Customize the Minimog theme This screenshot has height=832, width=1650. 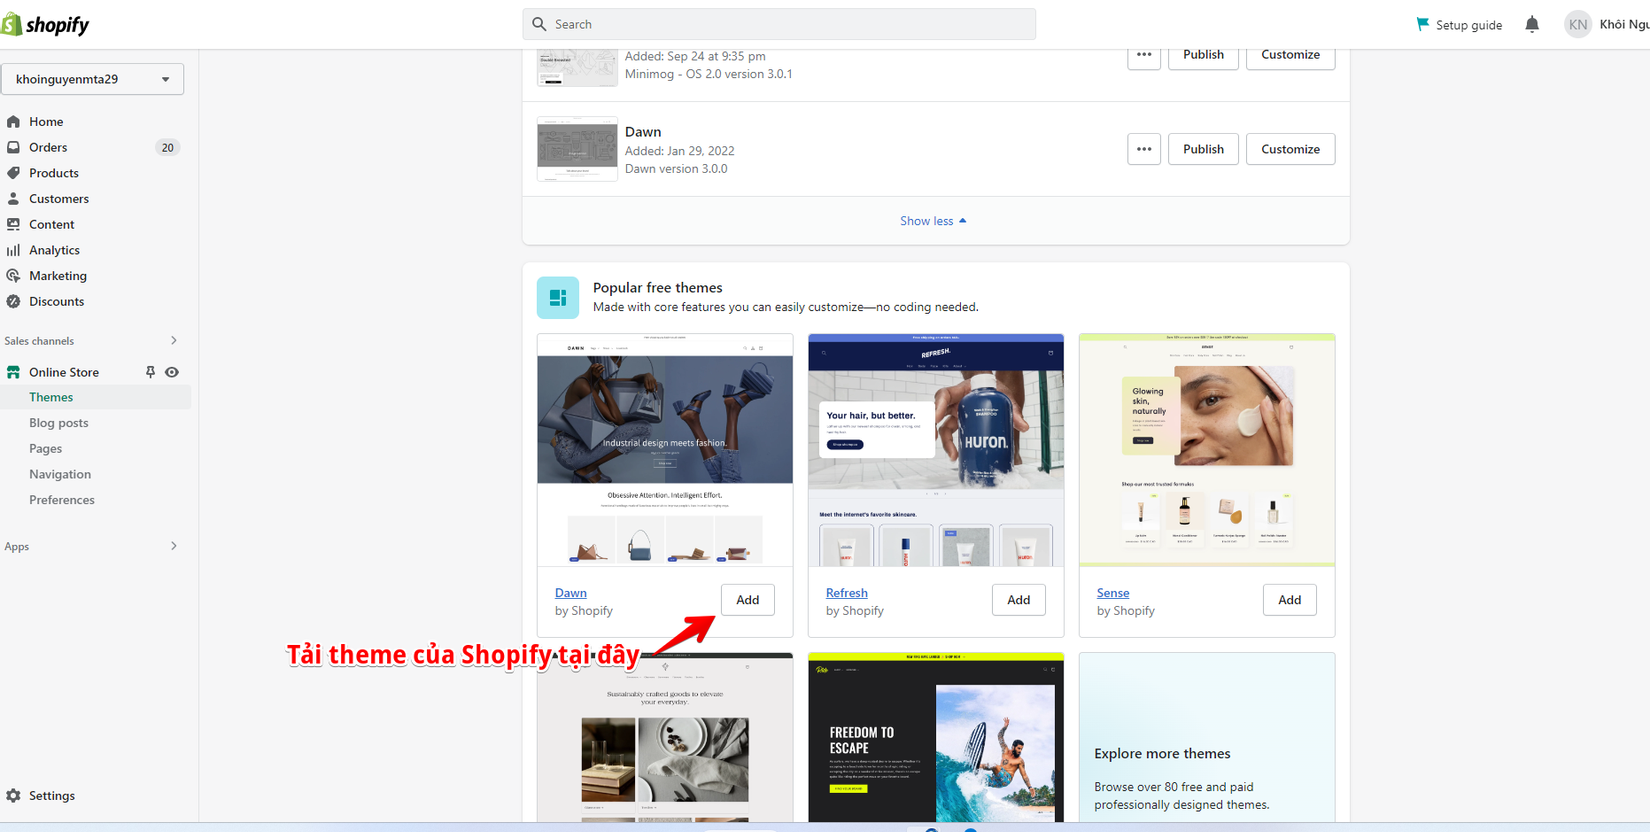click(x=1290, y=55)
